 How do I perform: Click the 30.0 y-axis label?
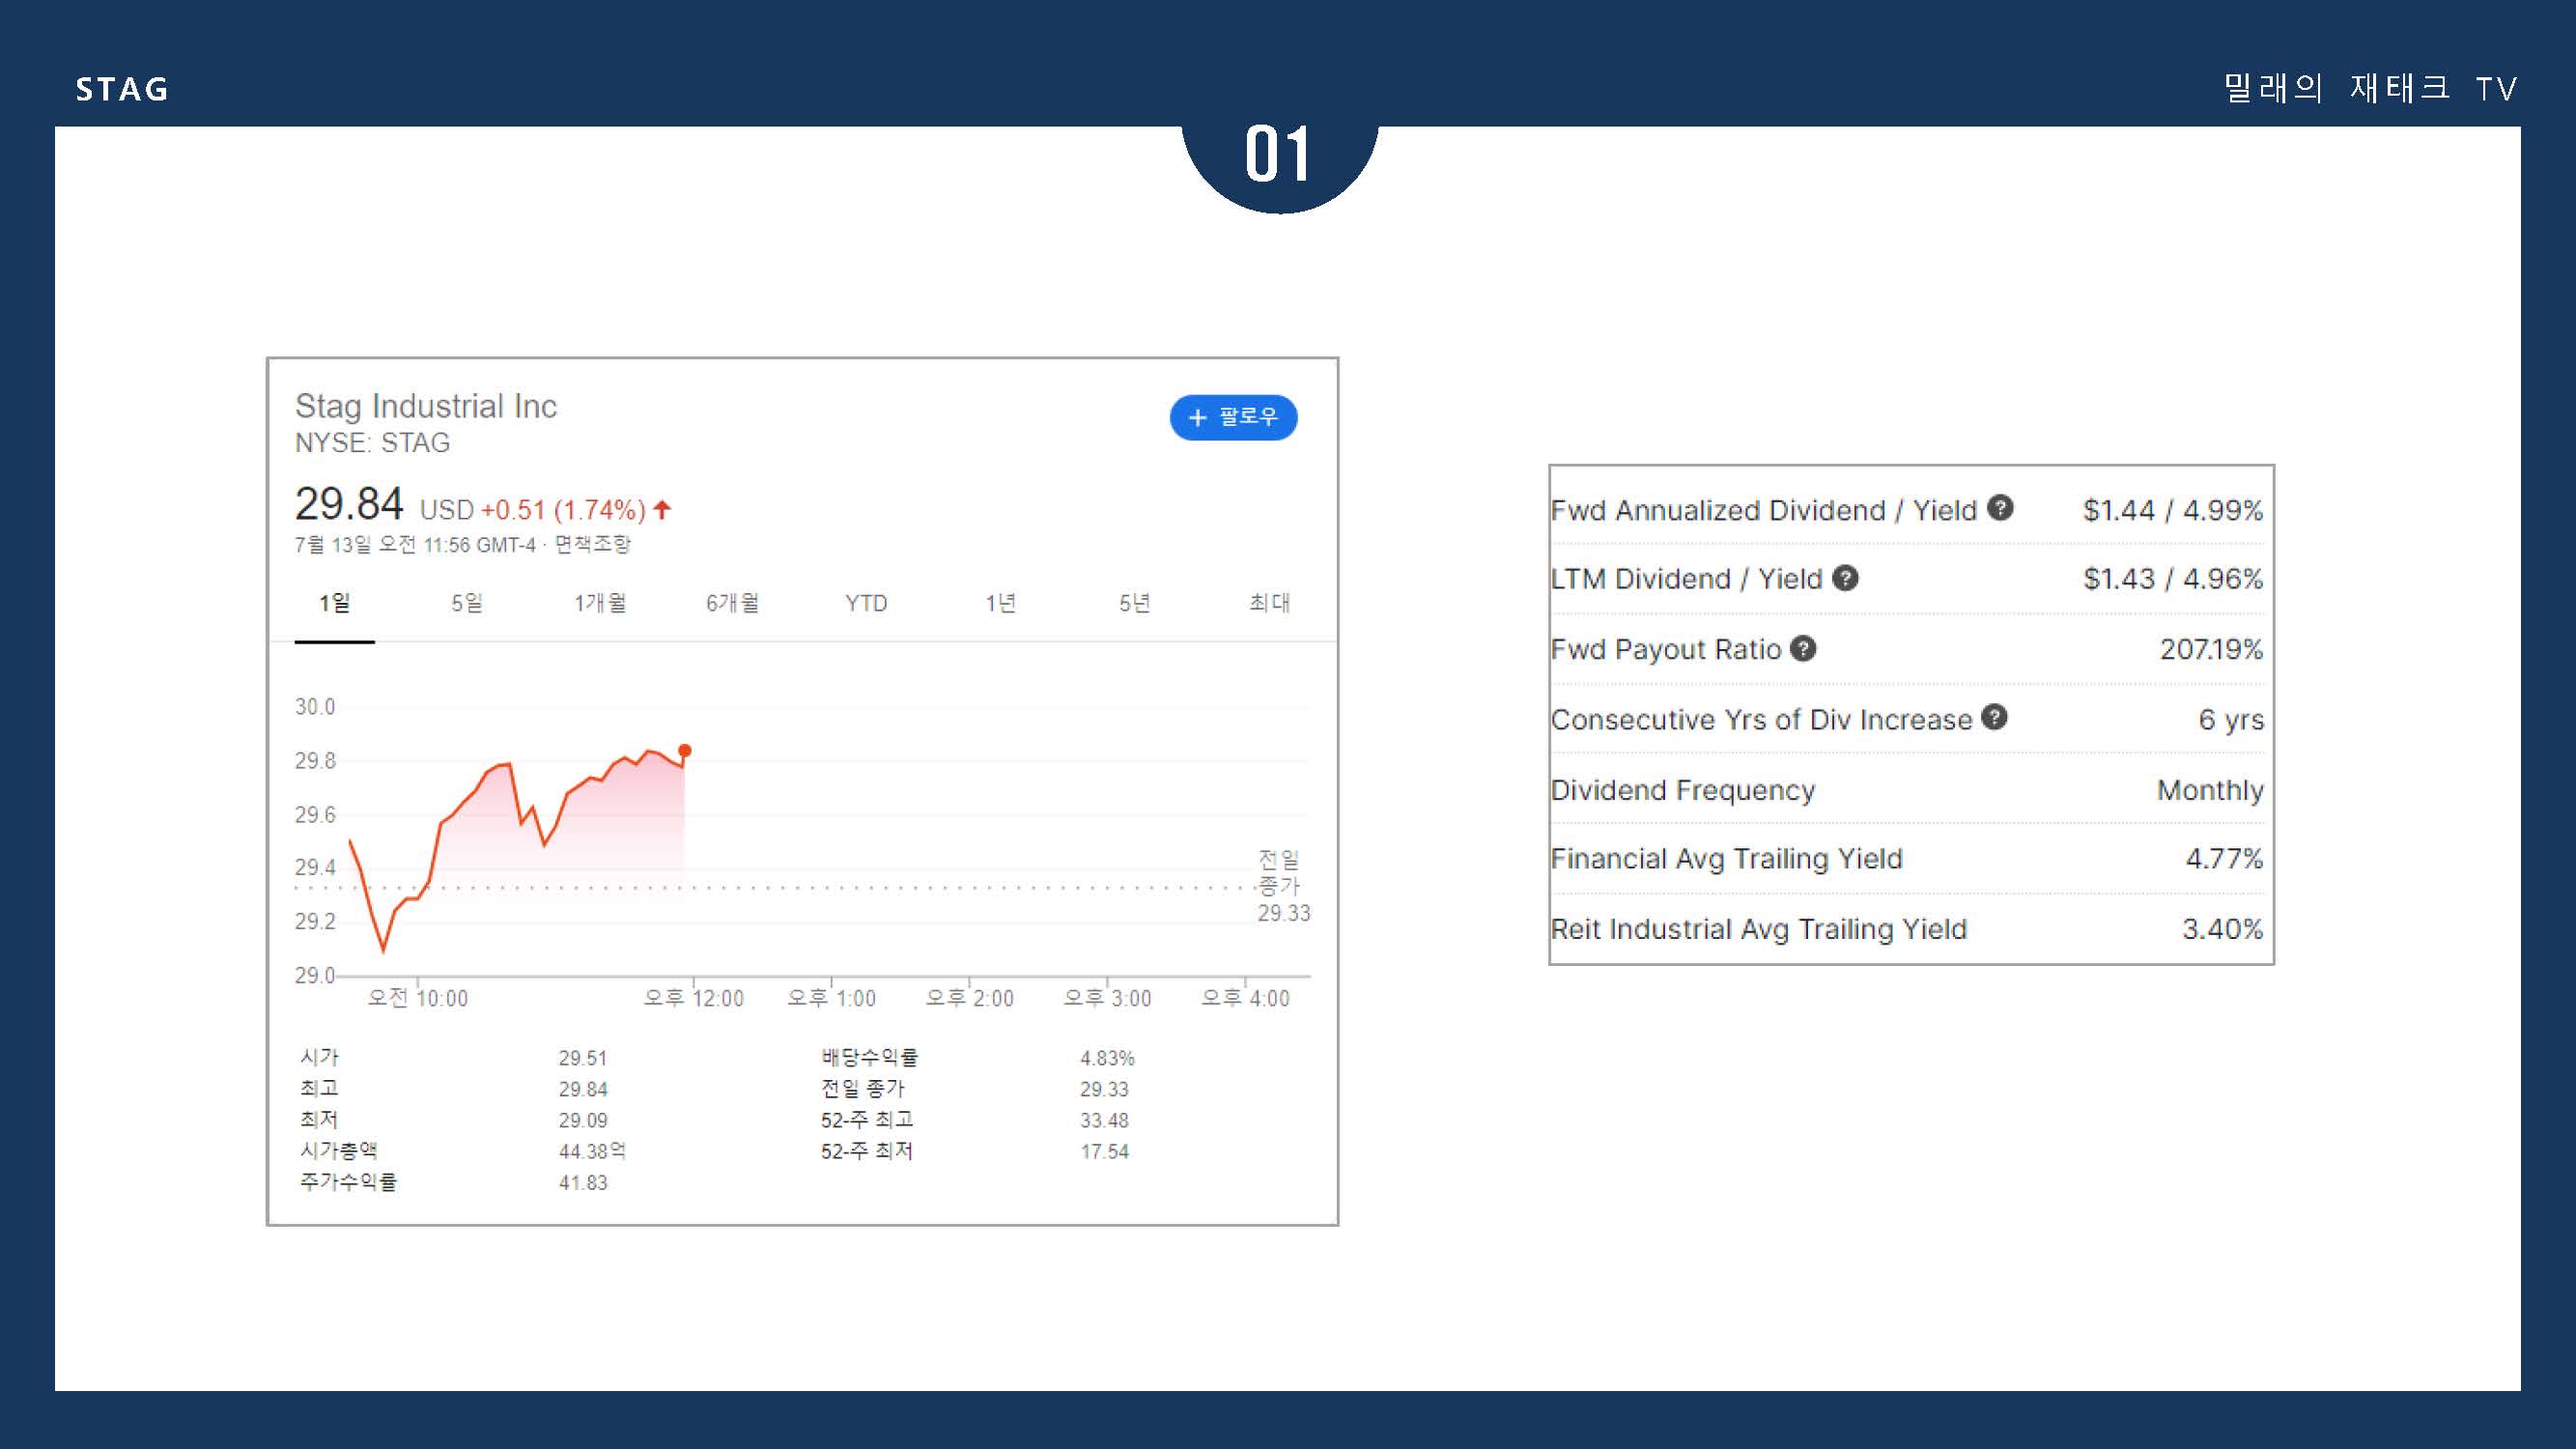point(314,707)
